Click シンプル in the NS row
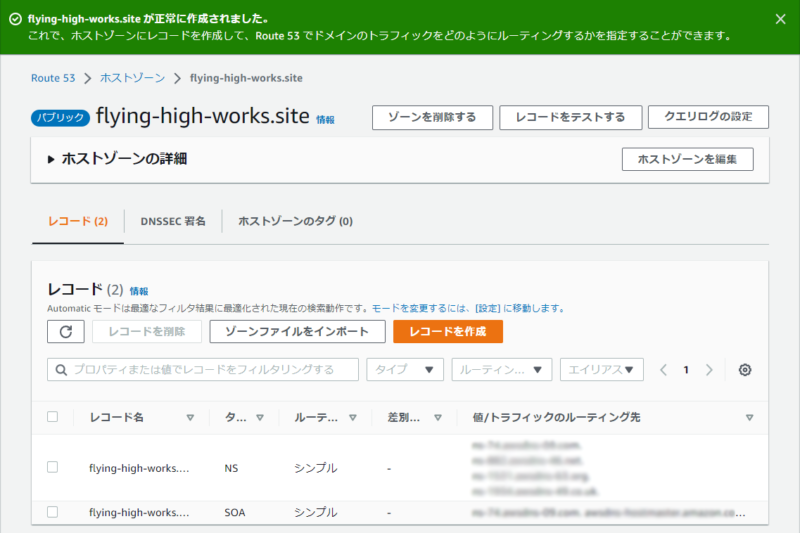The image size is (800, 533). pos(316,468)
